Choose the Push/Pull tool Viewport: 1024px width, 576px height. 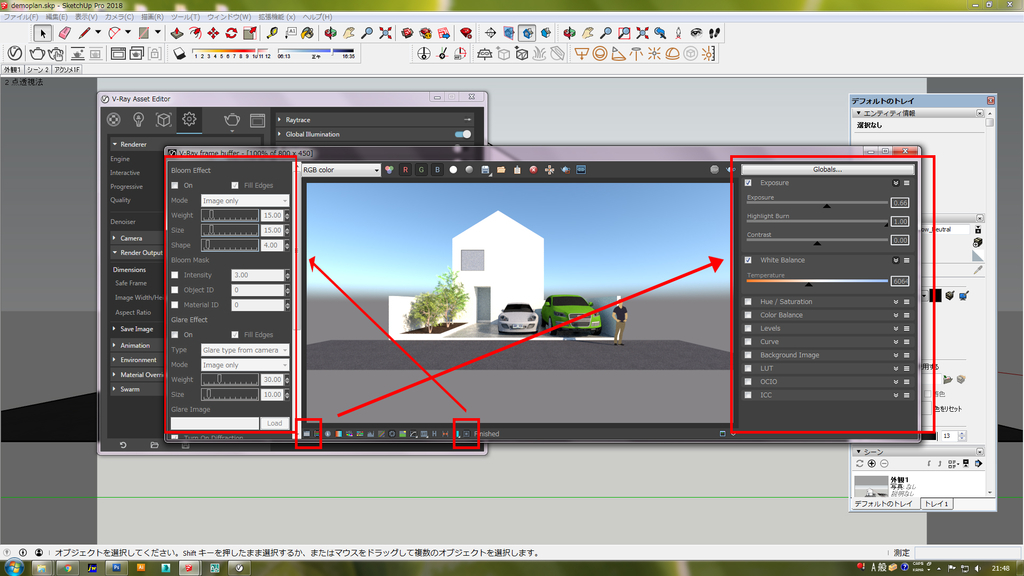click(176, 33)
